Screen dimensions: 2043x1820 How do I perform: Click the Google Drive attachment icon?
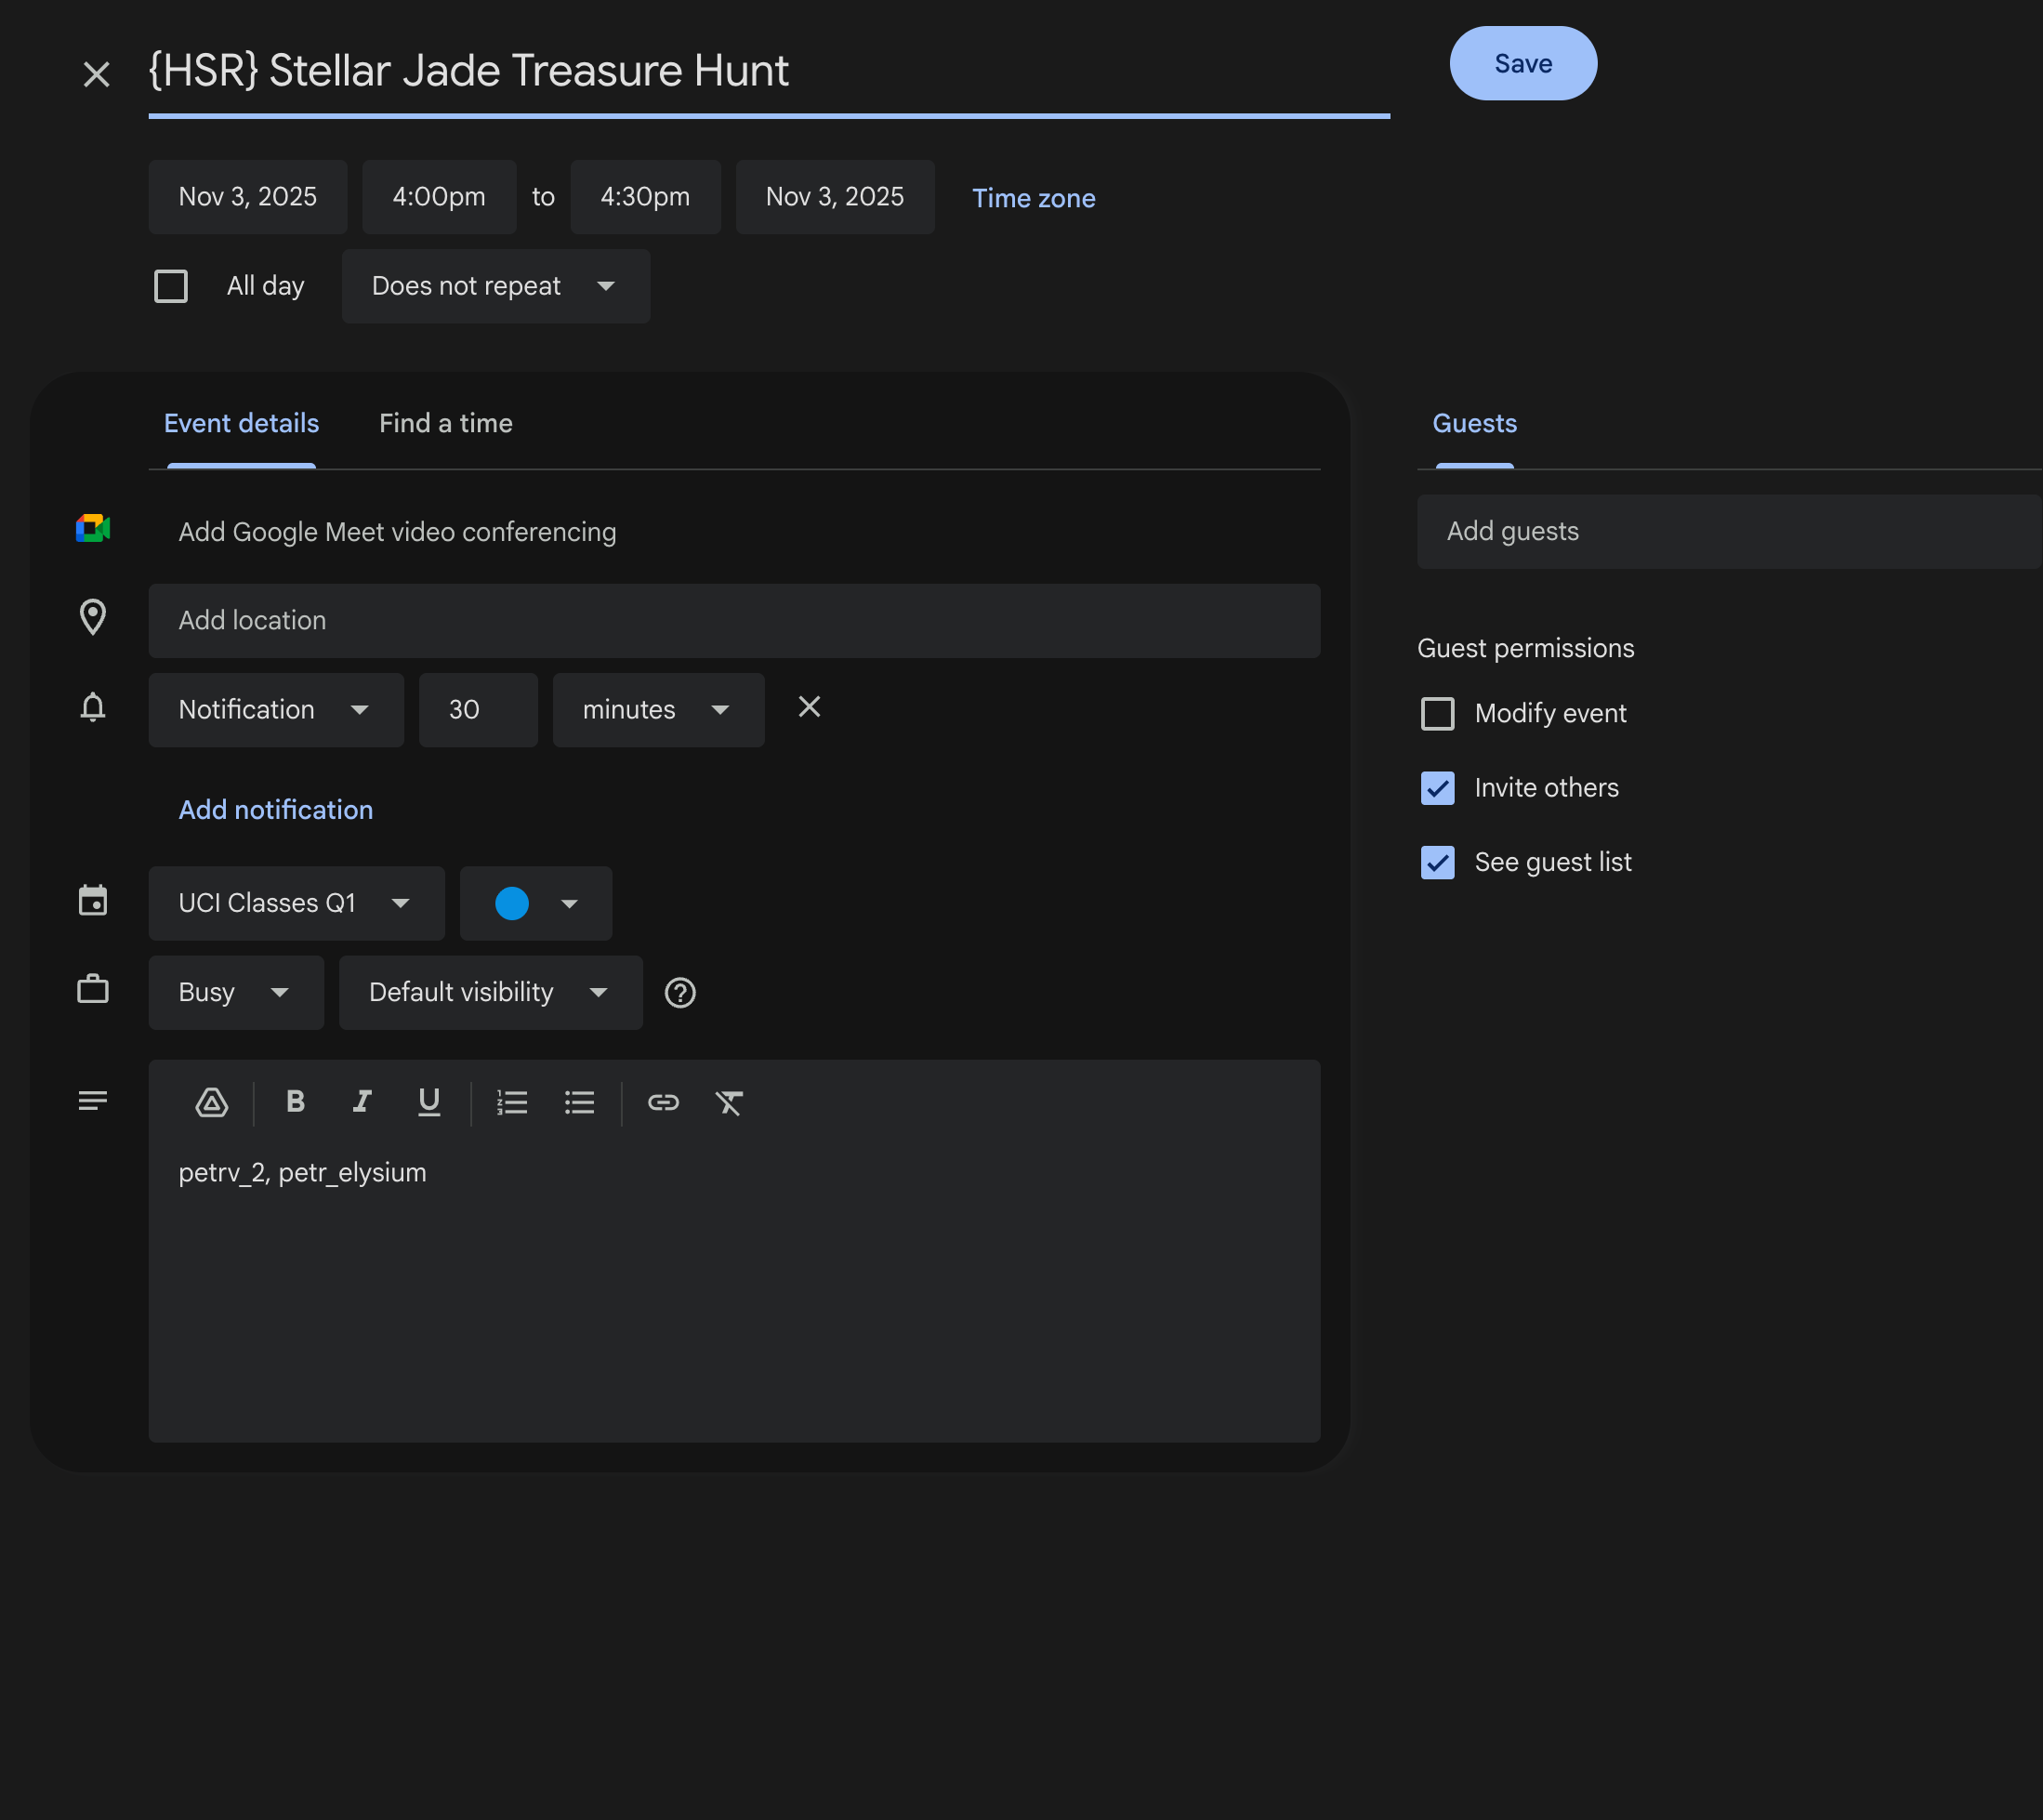point(211,1102)
